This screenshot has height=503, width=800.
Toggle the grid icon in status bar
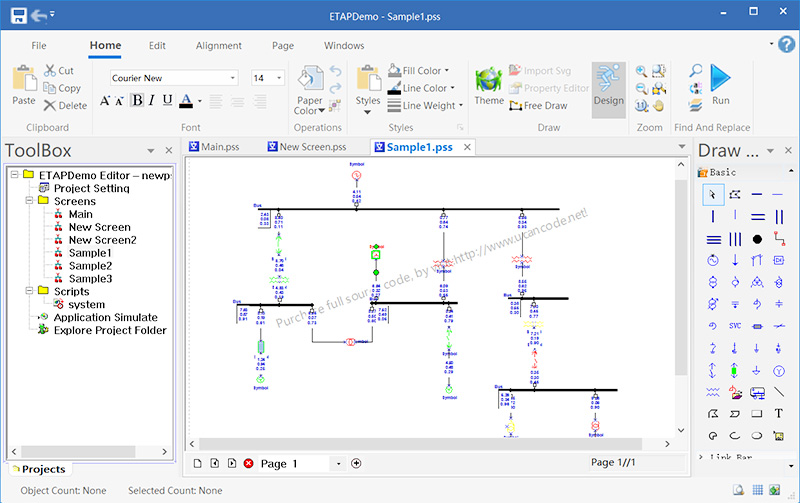pyautogui.click(x=758, y=490)
